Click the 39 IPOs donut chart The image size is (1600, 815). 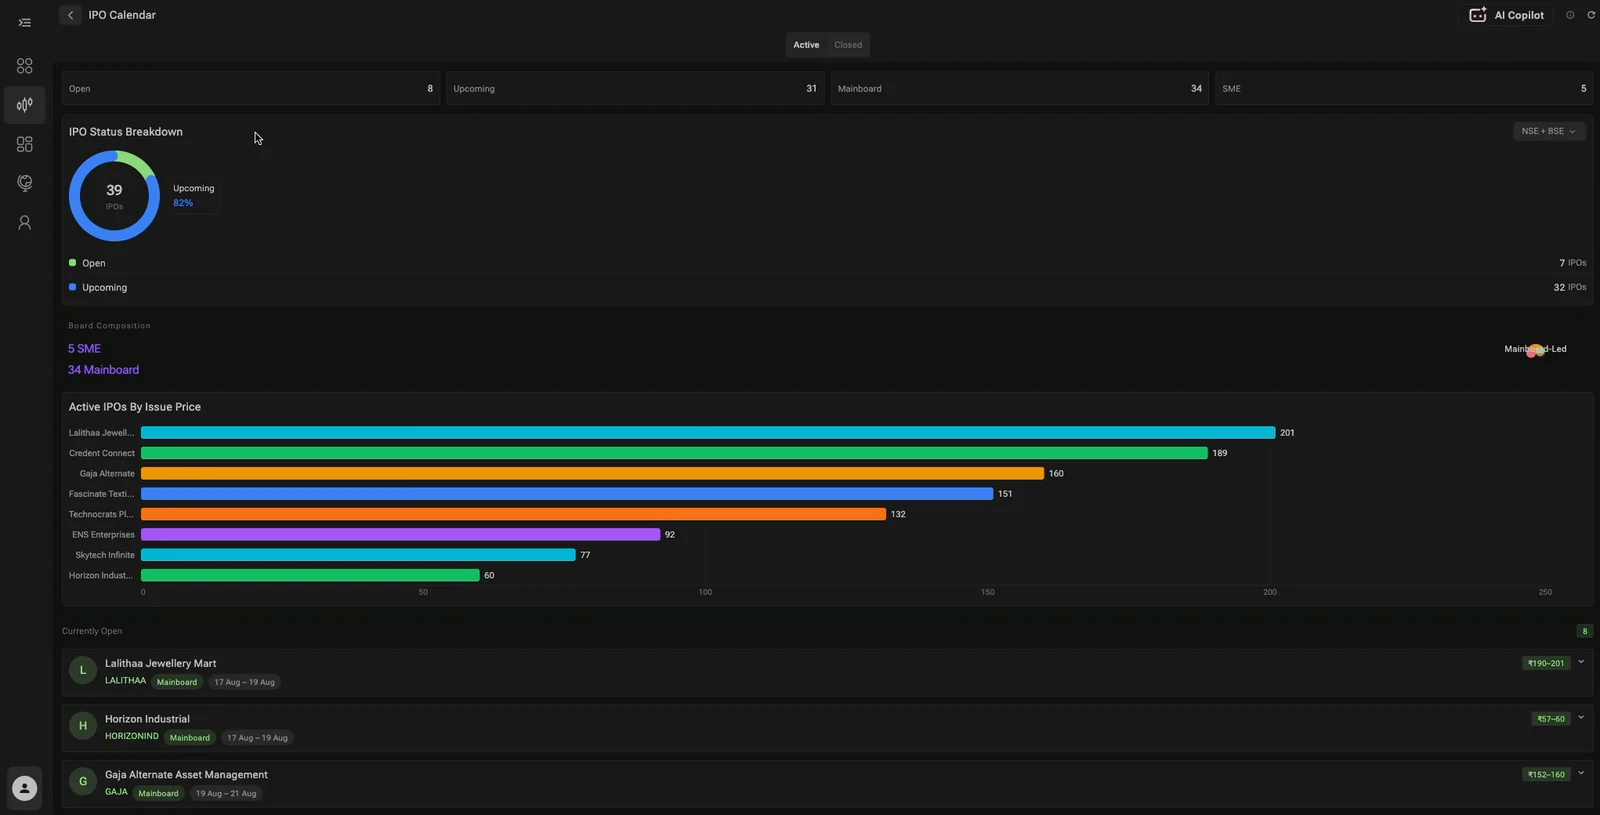[114, 196]
